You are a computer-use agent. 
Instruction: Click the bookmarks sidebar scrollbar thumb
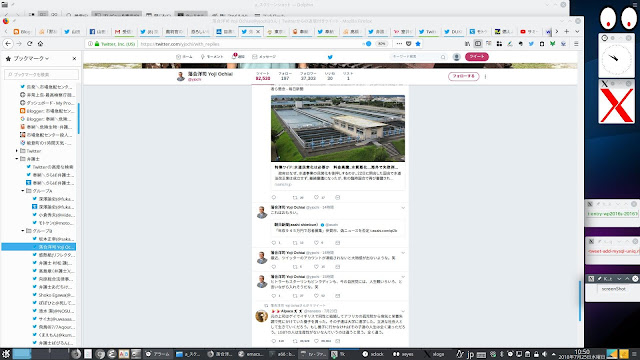78,118
